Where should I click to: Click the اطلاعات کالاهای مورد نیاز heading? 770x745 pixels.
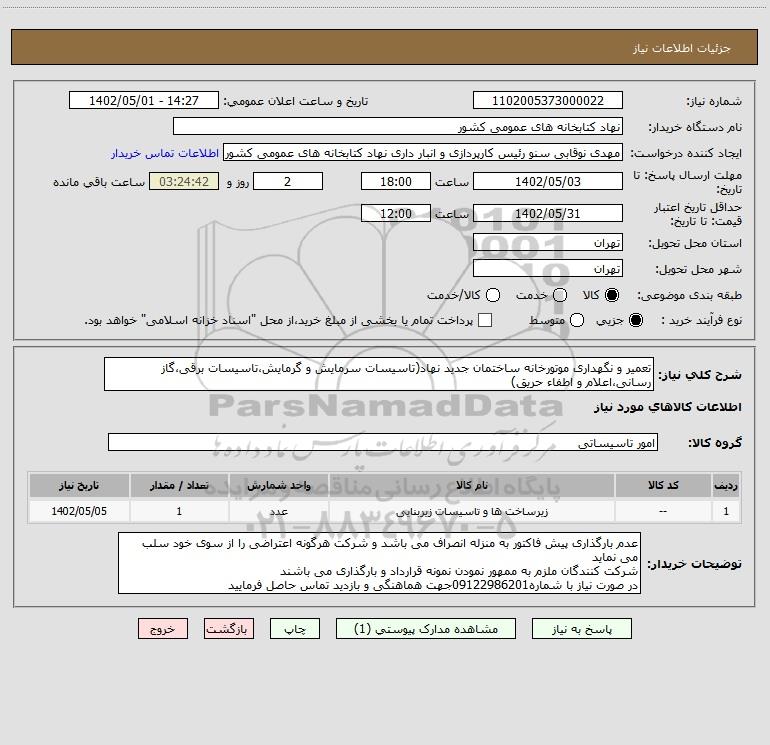pos(668,407)
